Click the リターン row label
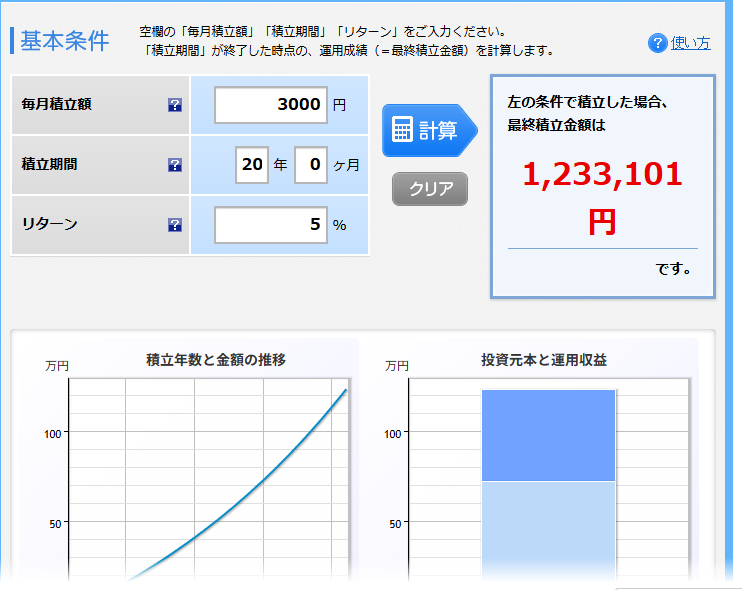This screenshot has height=590, width=742. (x=49, y=225)
